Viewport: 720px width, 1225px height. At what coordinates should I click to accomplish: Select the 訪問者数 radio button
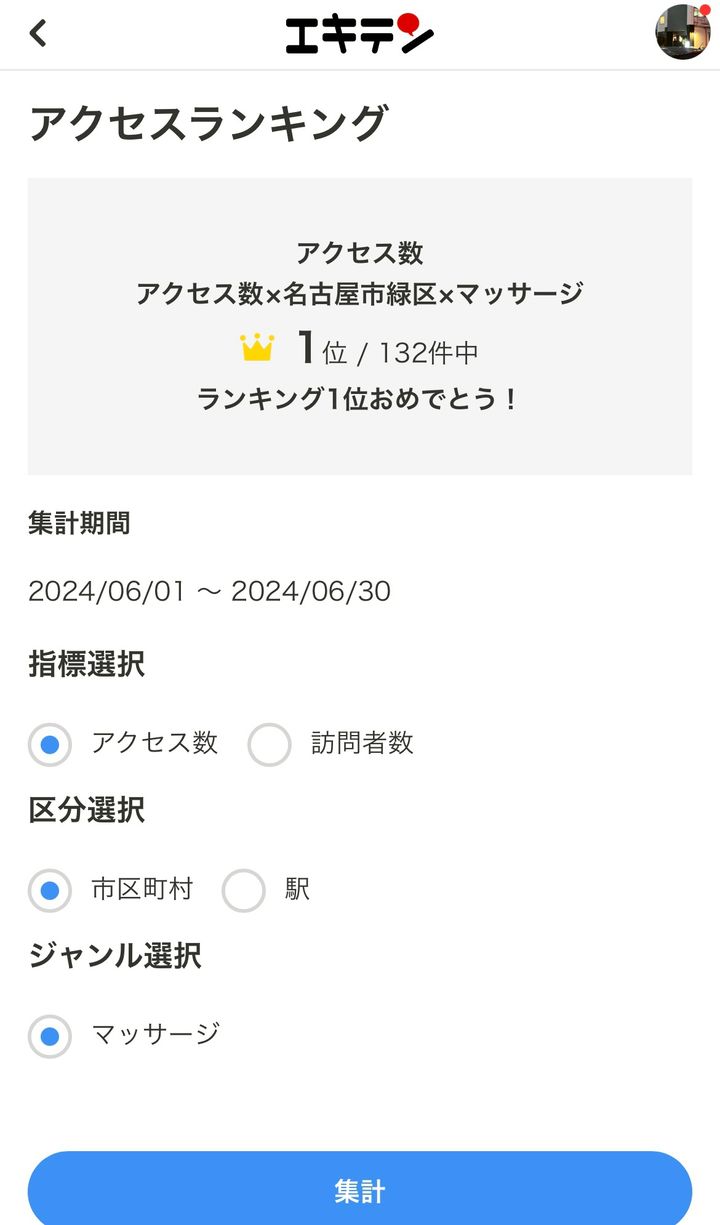click(x=269, y=744)
